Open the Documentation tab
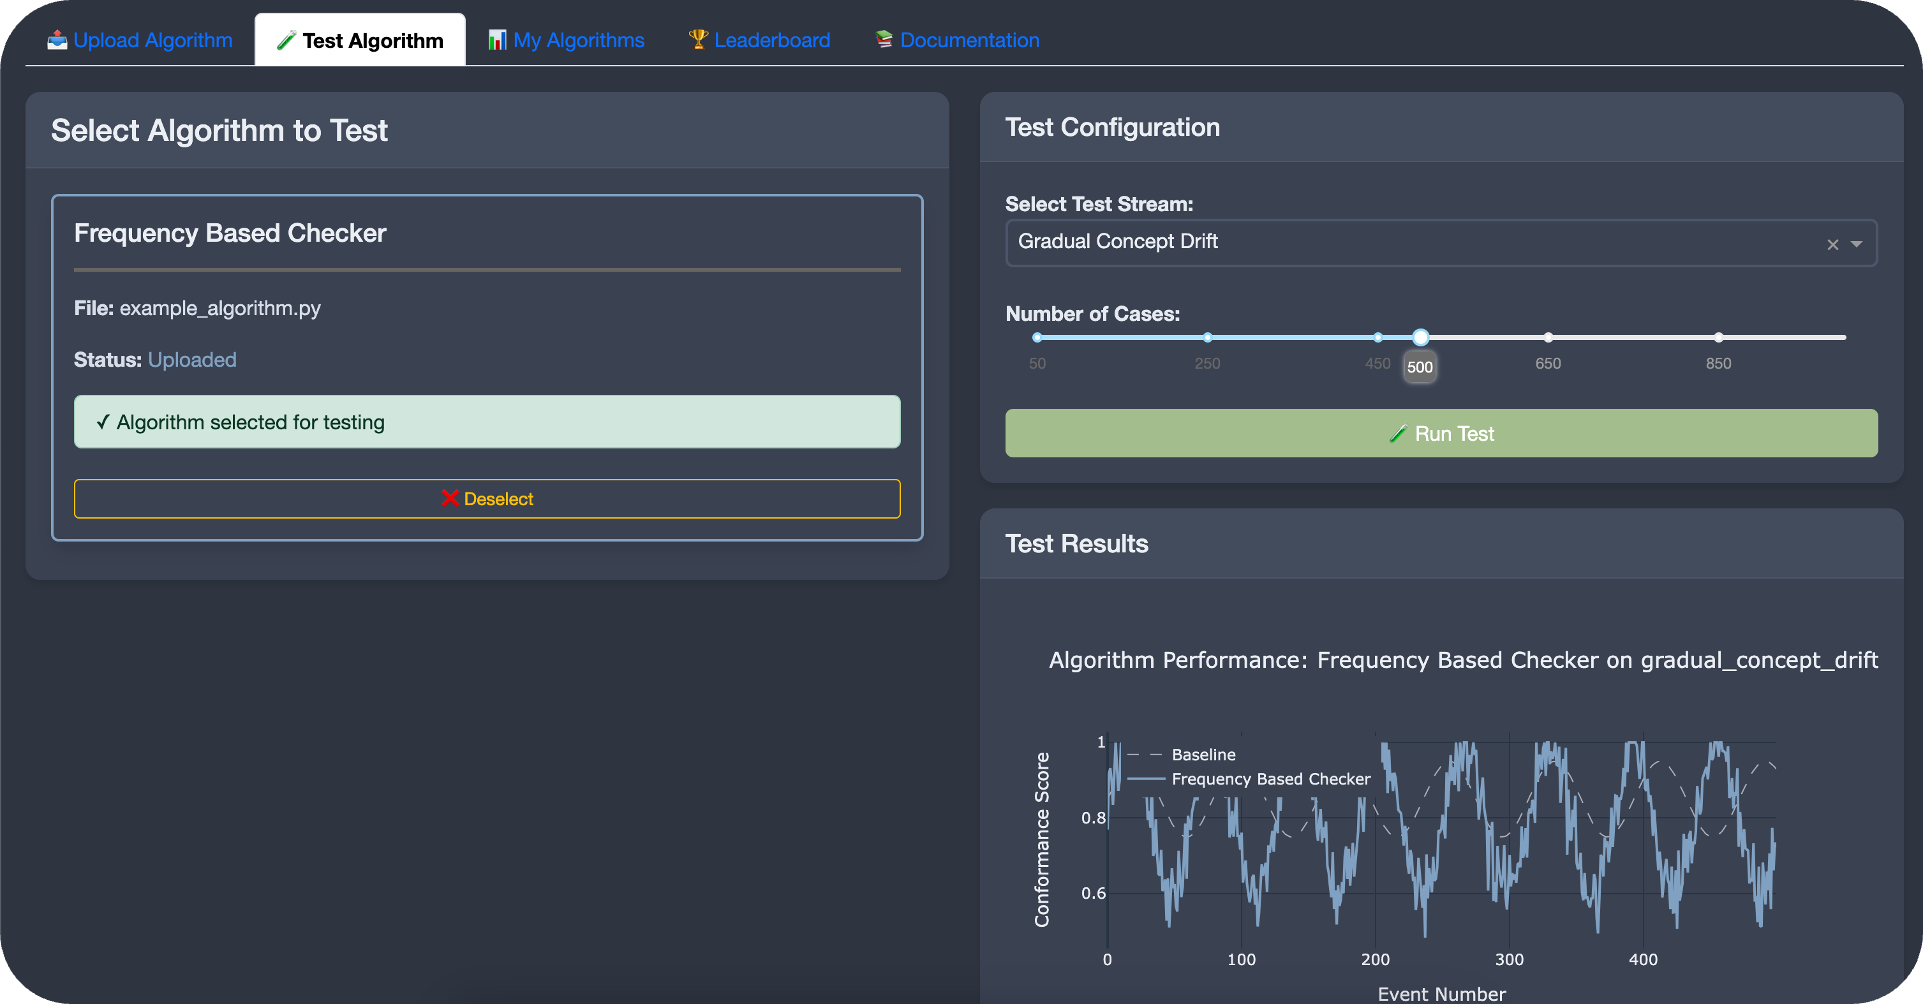 pos(969,40)
